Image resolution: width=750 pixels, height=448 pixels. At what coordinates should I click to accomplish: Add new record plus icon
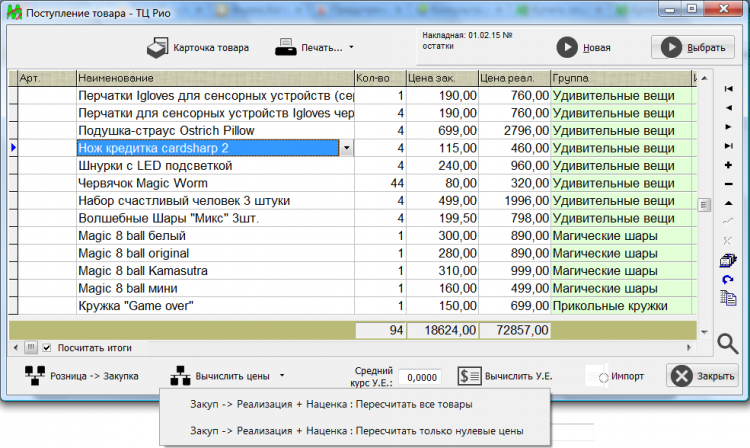tap(728, 165)
